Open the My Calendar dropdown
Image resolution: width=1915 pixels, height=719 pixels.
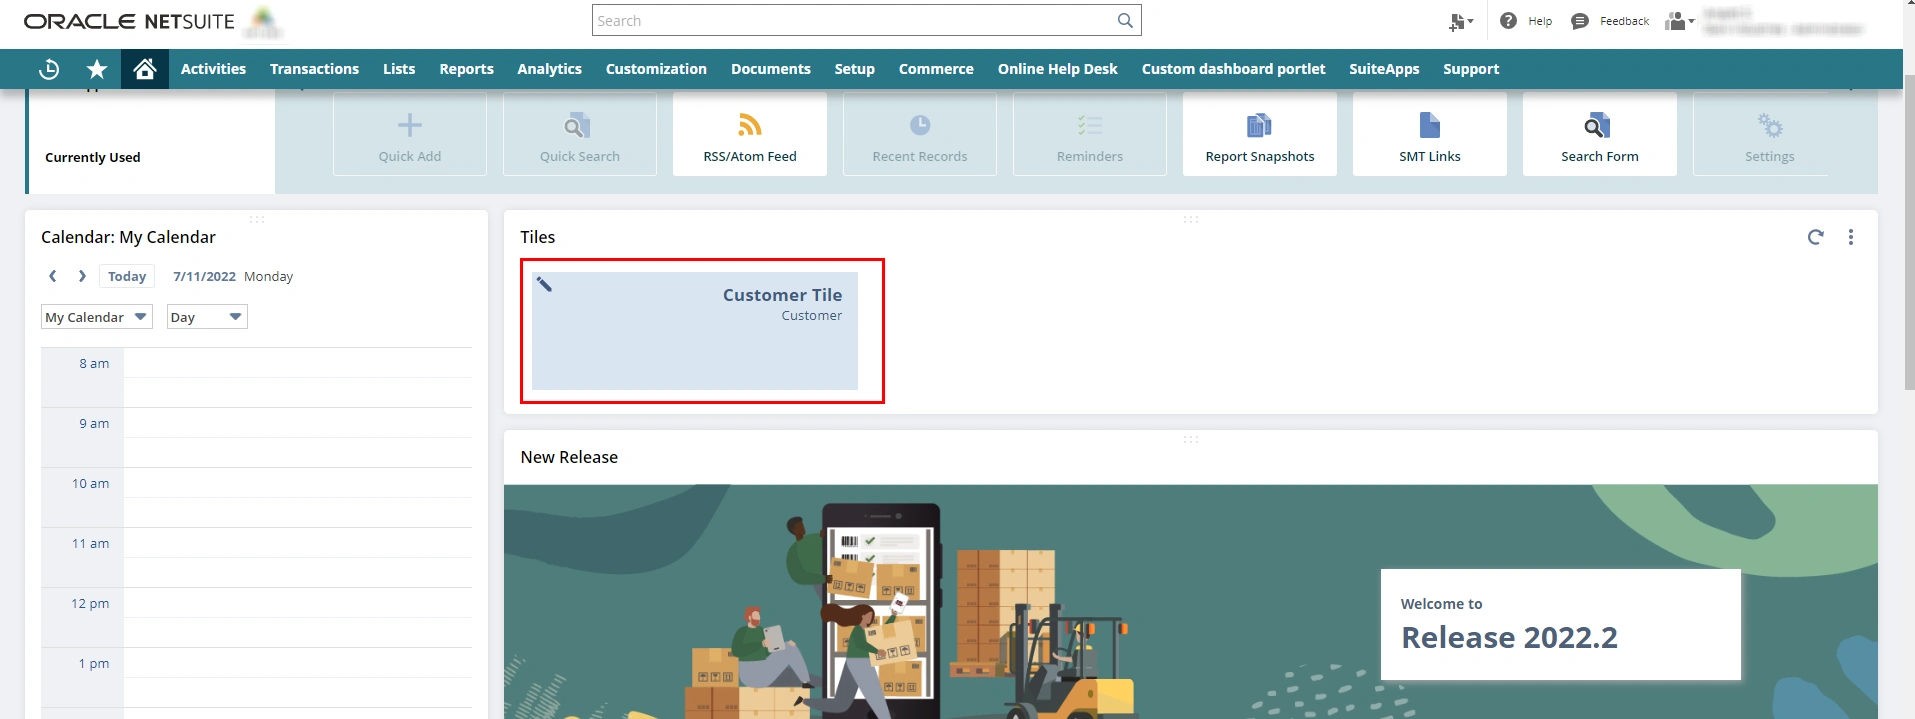pos(97,317)
